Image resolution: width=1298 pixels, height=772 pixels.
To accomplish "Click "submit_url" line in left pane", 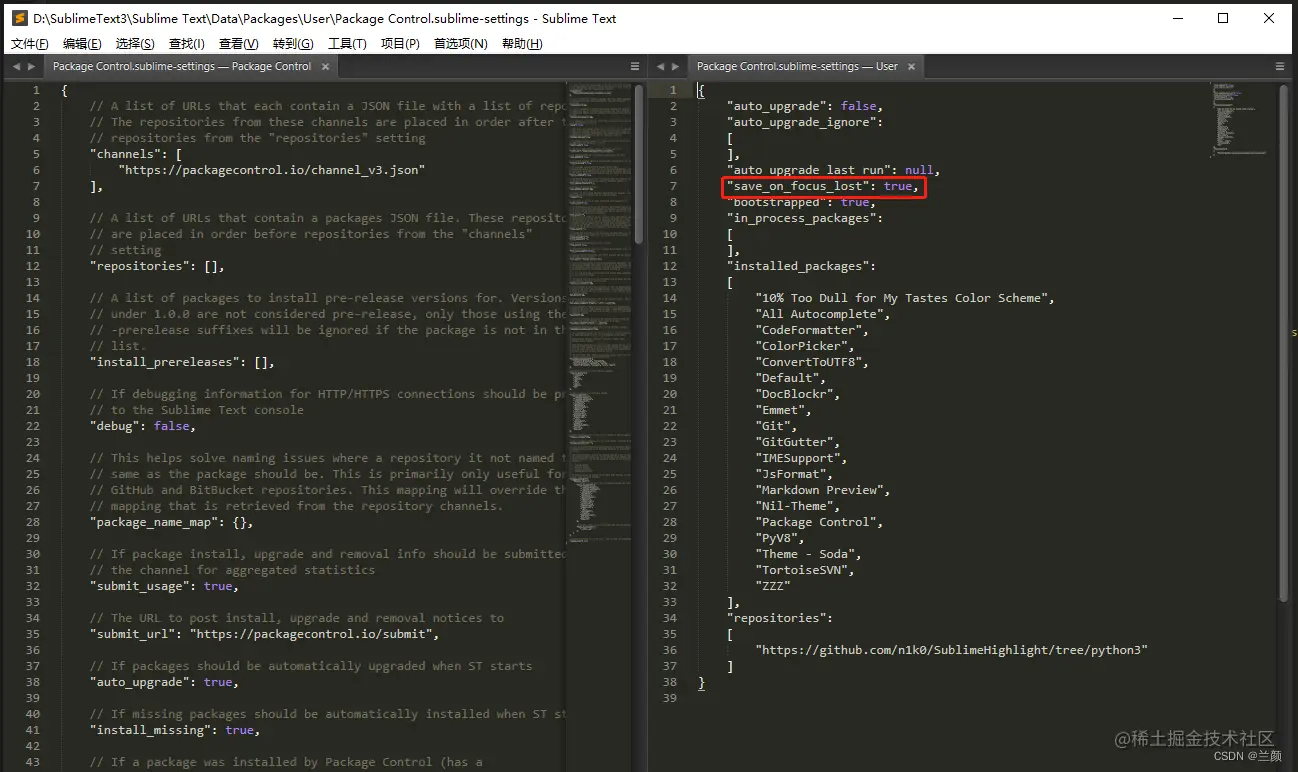I will [264, 634].
